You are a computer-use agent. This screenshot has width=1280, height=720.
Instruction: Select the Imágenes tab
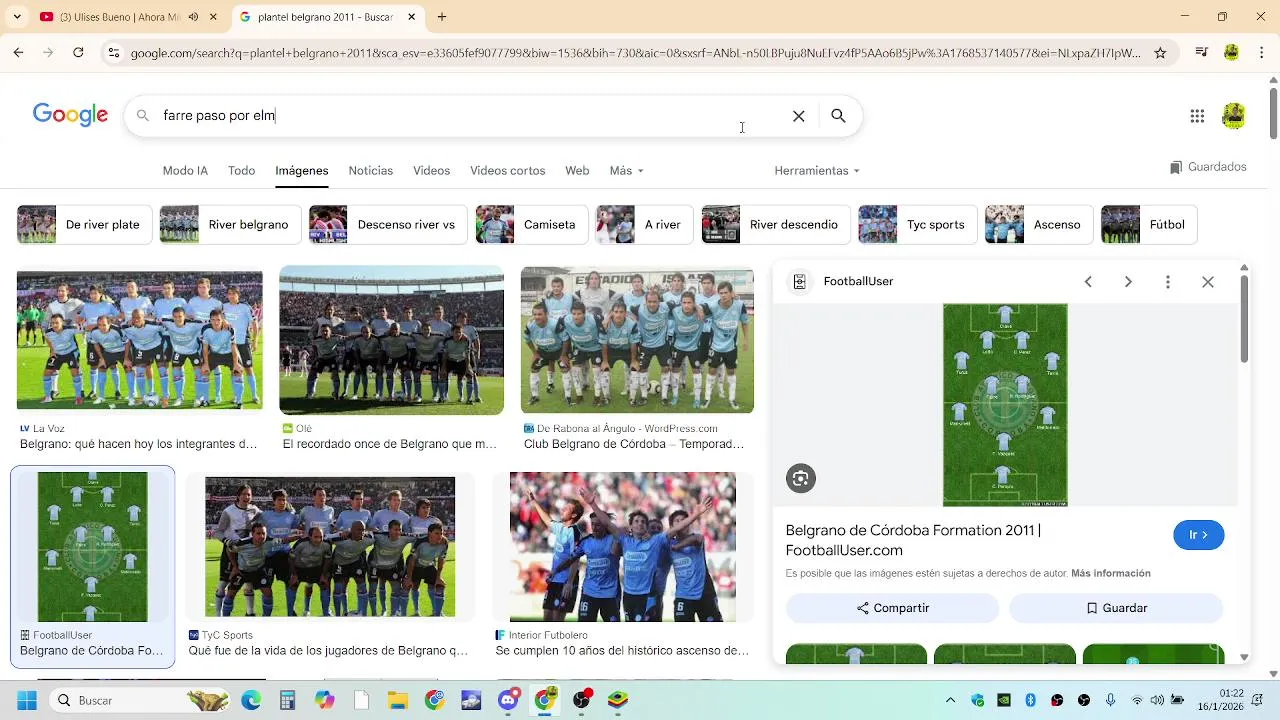click(302, 171)
